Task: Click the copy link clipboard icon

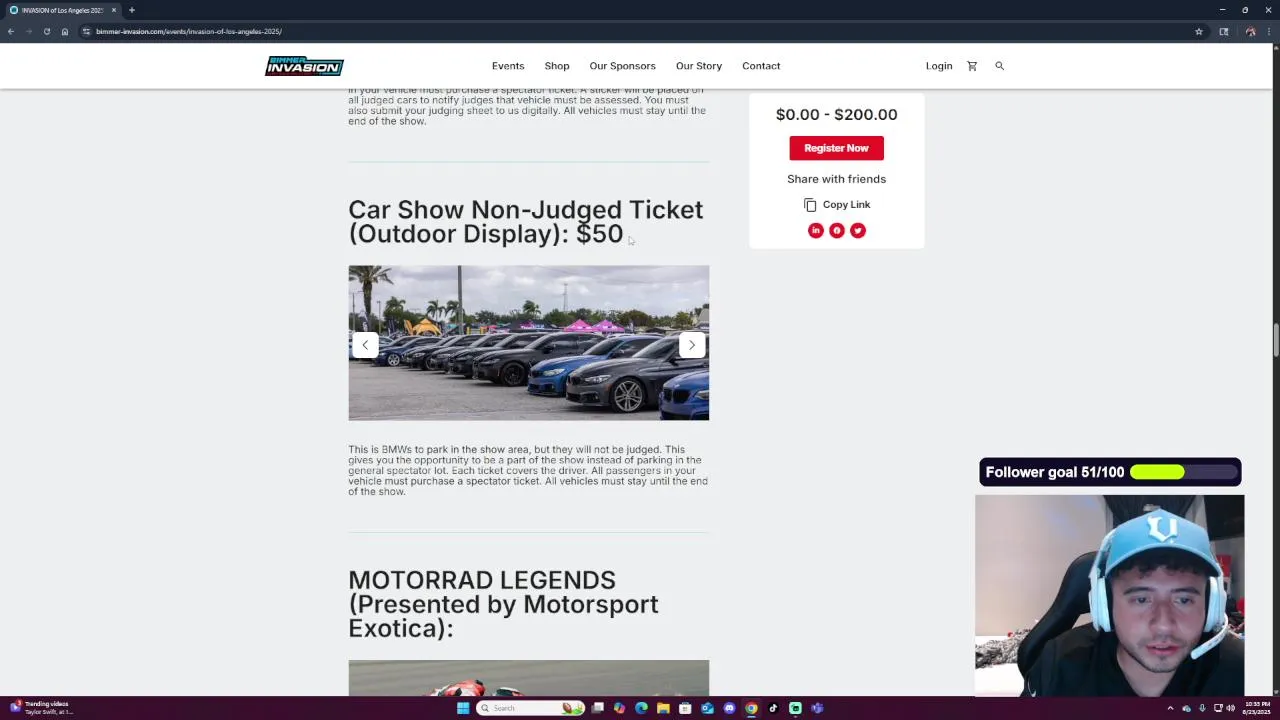Action: coord(810,205)
